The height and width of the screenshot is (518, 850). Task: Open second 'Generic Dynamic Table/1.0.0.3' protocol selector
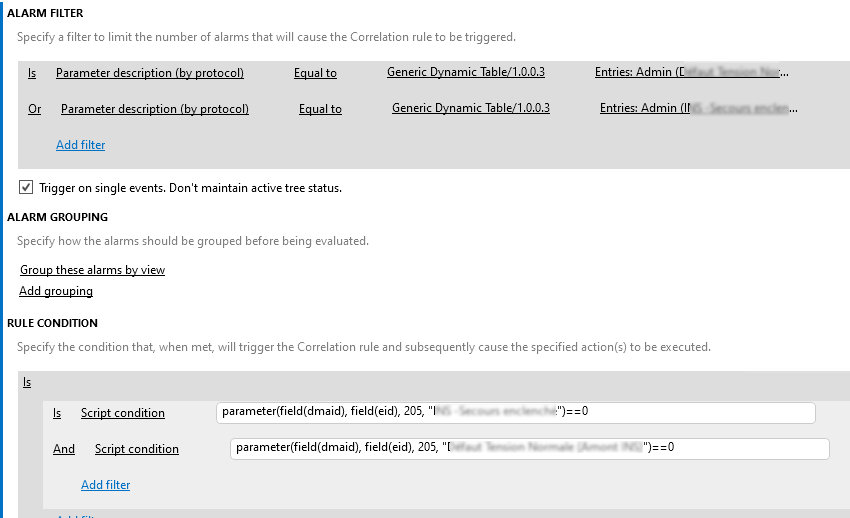click(x=471, y=108)
